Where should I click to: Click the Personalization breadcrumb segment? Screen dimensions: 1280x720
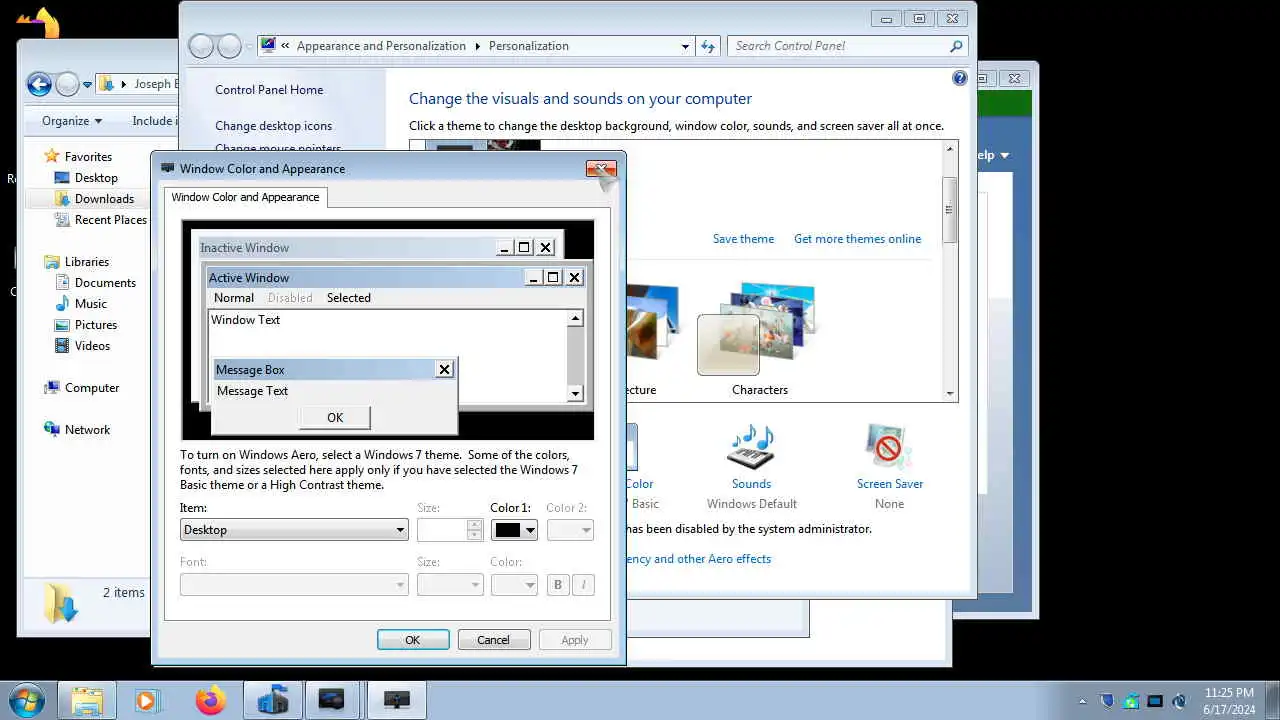[529, 46]
